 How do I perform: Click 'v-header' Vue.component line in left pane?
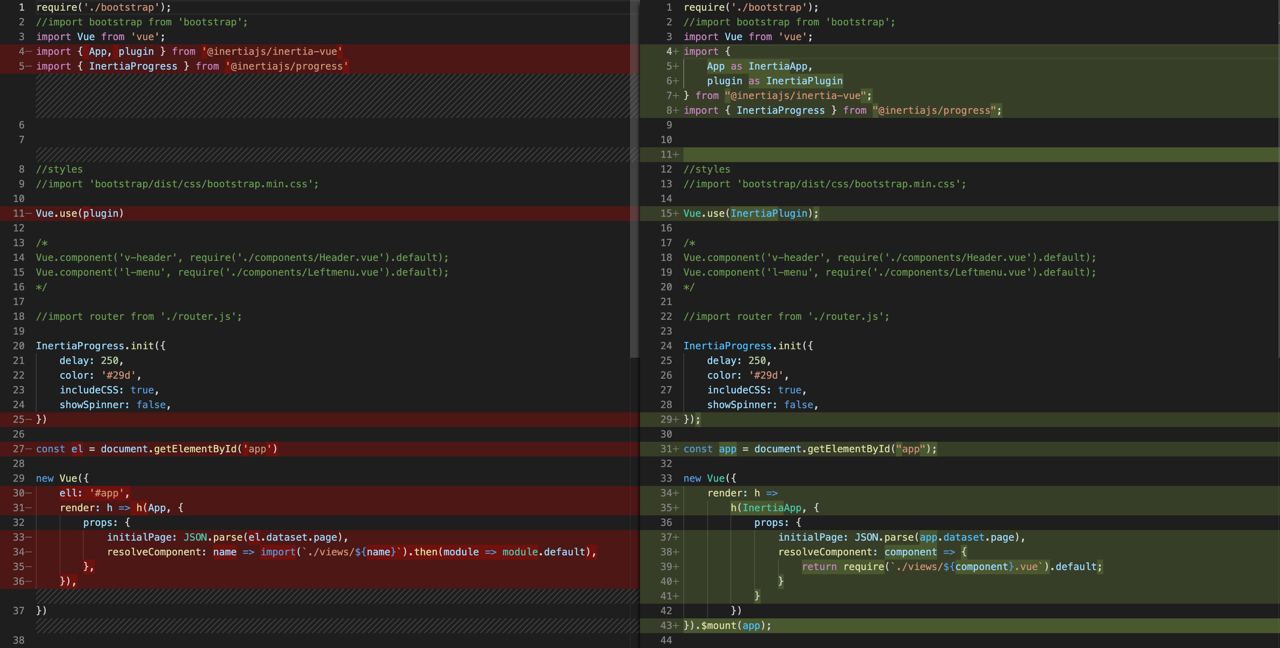(242, 257)
